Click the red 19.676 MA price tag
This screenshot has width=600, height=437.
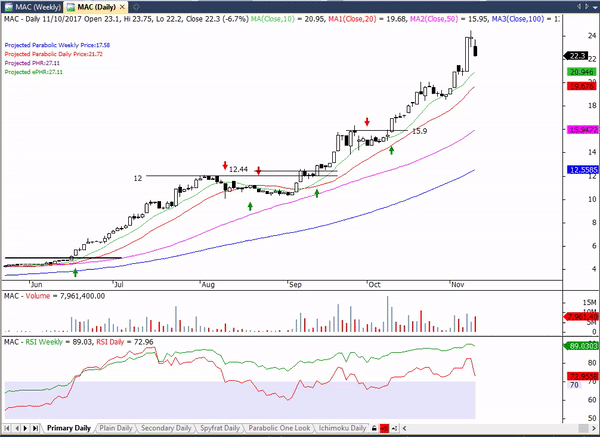pyautogui.click(x=581, y=86)
